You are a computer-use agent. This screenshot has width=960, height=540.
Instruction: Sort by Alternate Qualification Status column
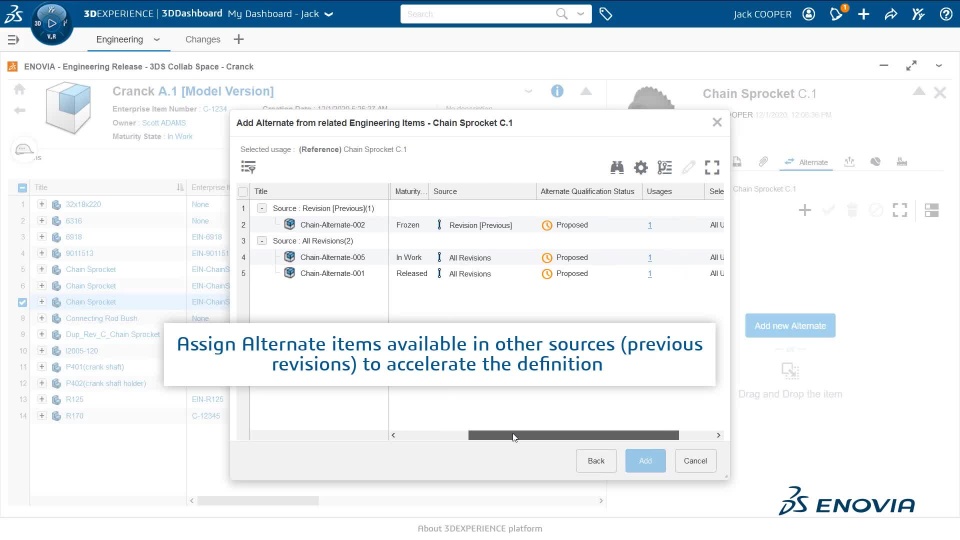(x=587, y=192)
